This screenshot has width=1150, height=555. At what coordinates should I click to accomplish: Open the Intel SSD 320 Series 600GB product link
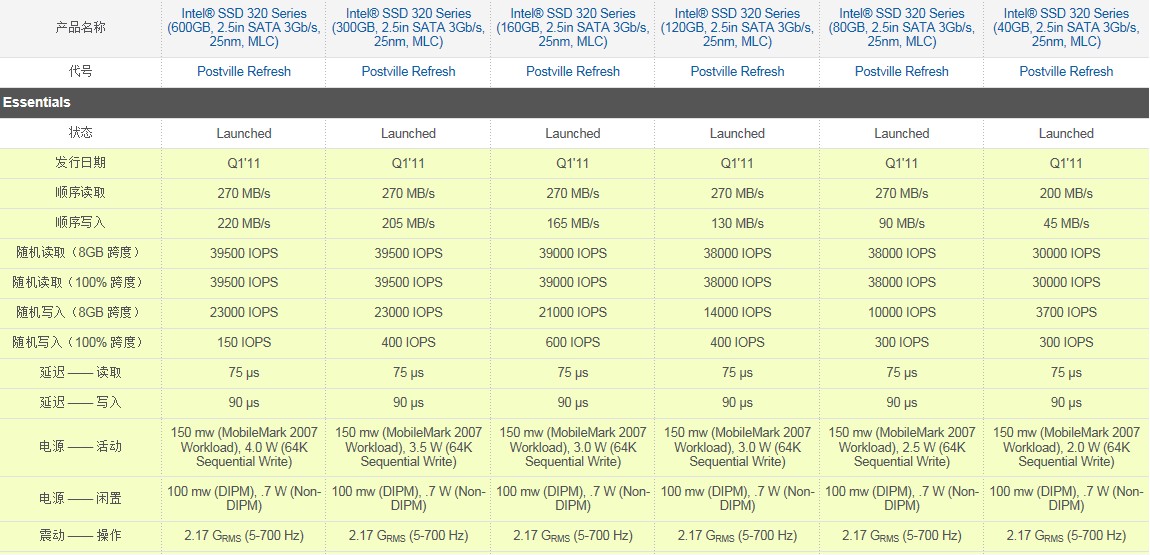tap(244, 28)
